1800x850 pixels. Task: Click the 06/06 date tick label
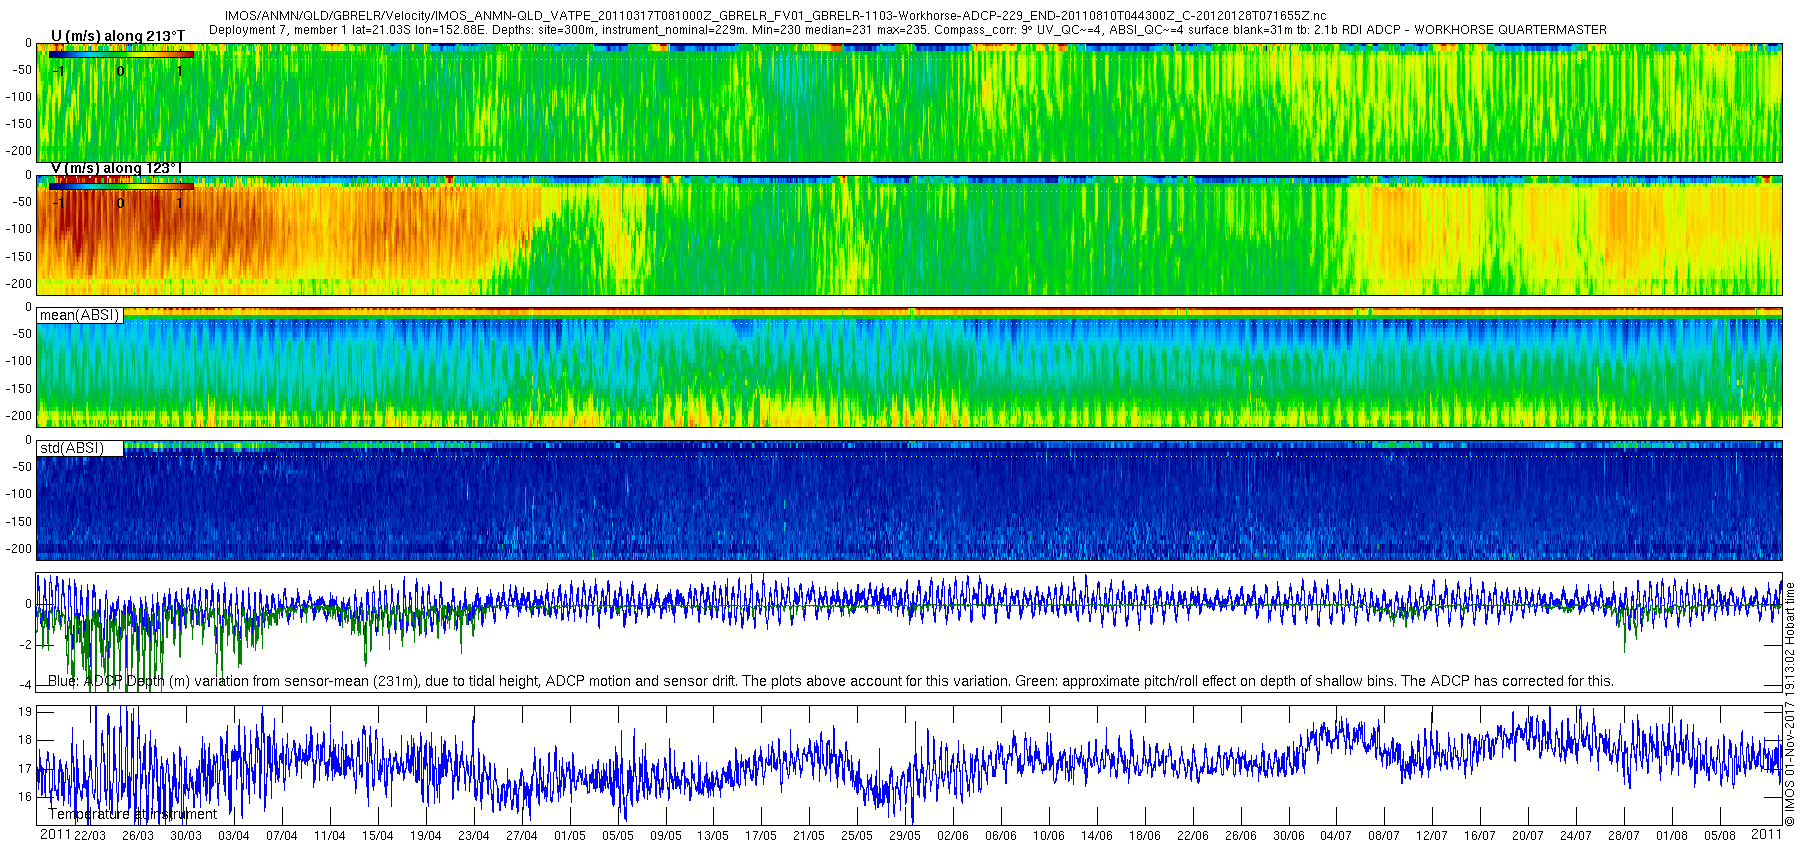[1001, 836]
